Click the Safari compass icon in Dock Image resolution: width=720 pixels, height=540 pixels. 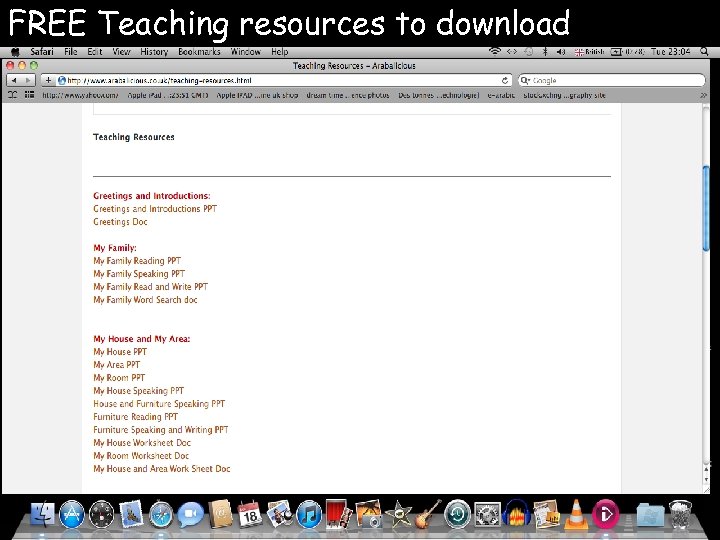(161, 515)
